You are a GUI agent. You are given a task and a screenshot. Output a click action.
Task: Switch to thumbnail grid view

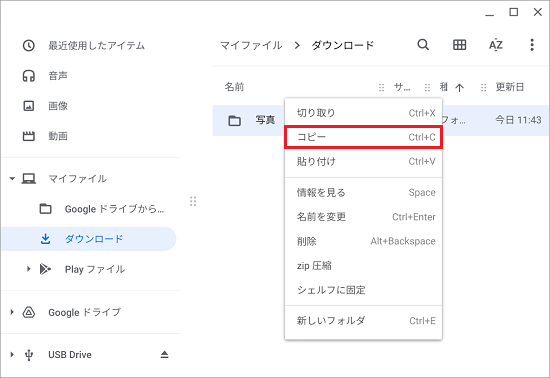(x=459, y=45)
